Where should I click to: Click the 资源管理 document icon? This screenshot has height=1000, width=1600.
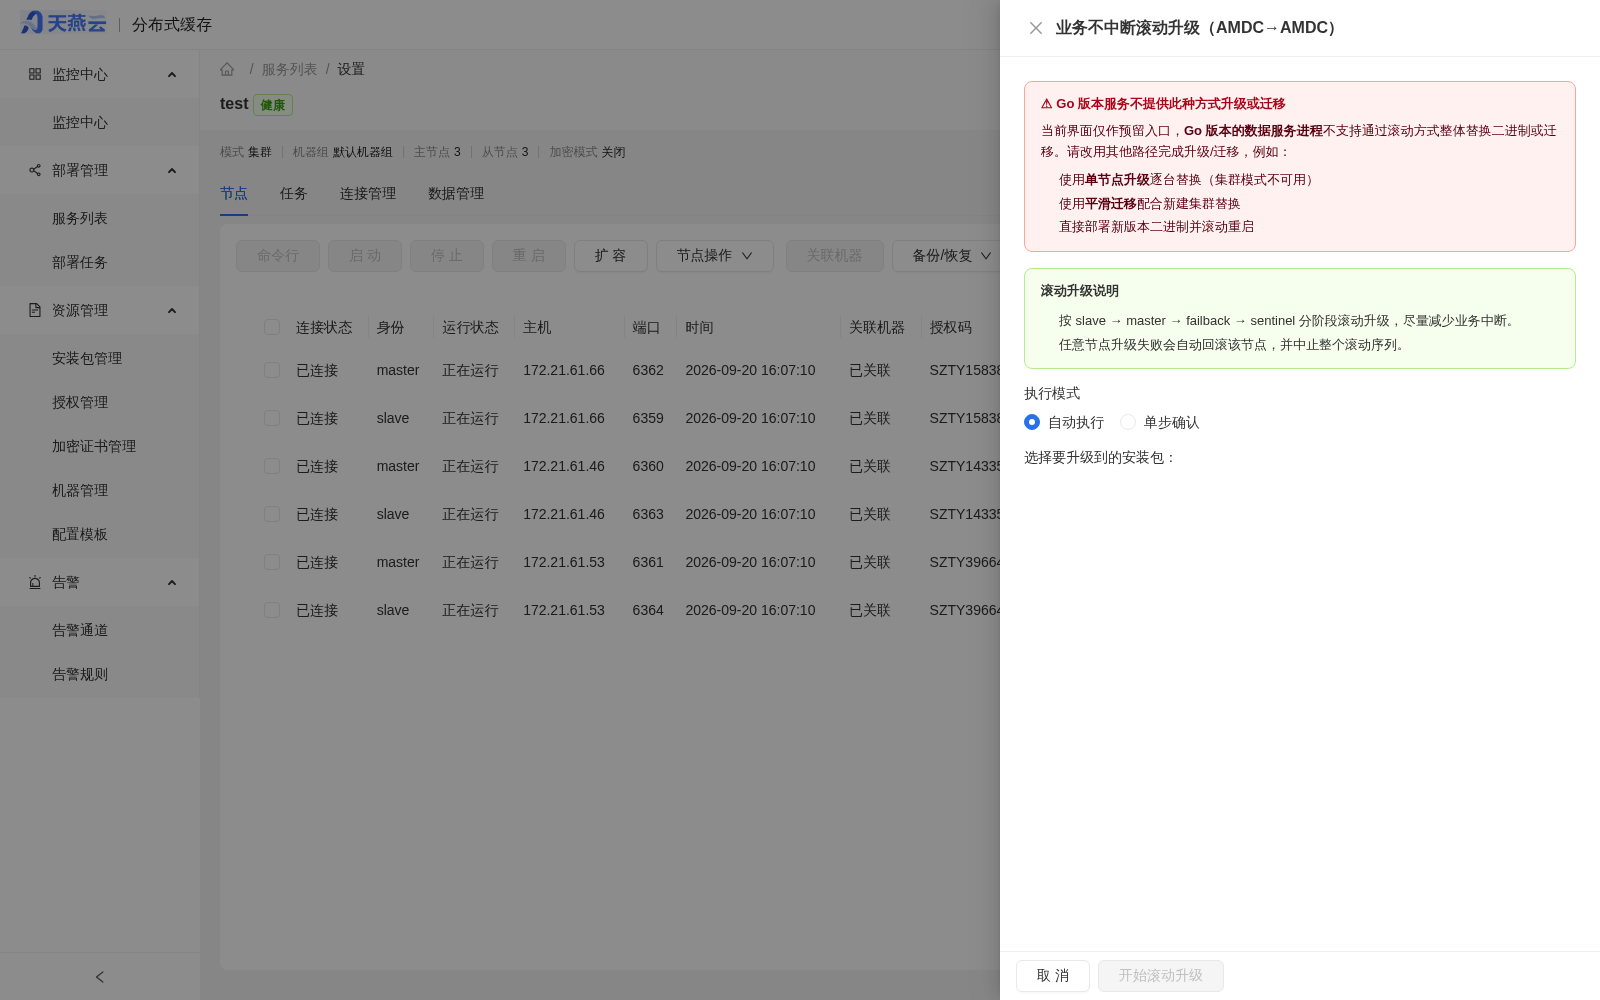(x=35, y=310)
